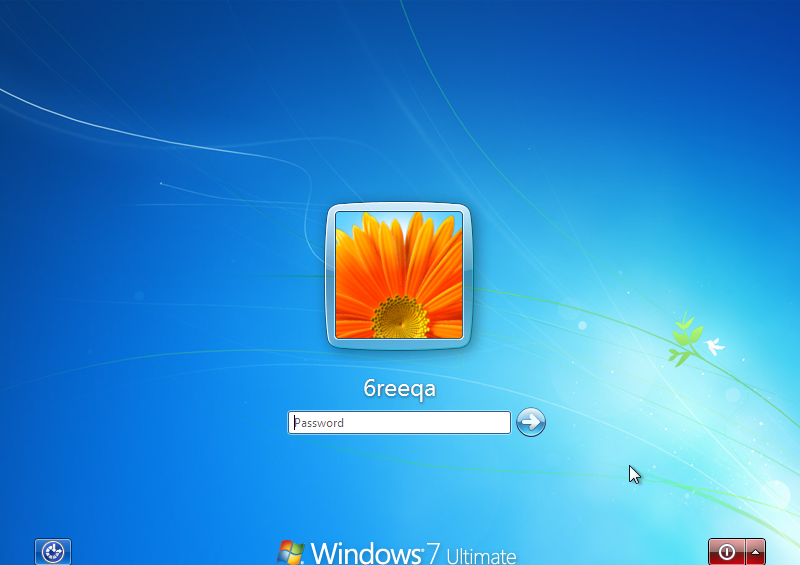800x565 pixels.
Task: Open the Ease of Access button
Action: click(x=53, y=552)
